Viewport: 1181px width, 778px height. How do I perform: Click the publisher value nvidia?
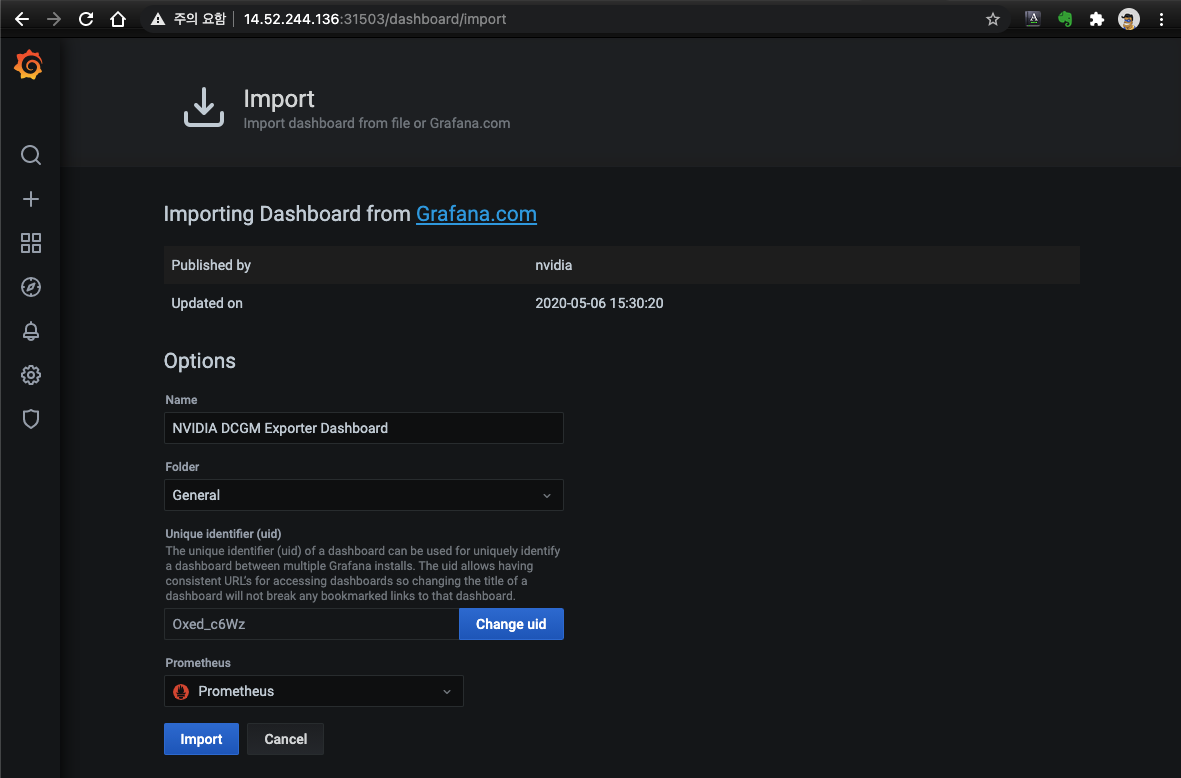[x=554, y=265]
